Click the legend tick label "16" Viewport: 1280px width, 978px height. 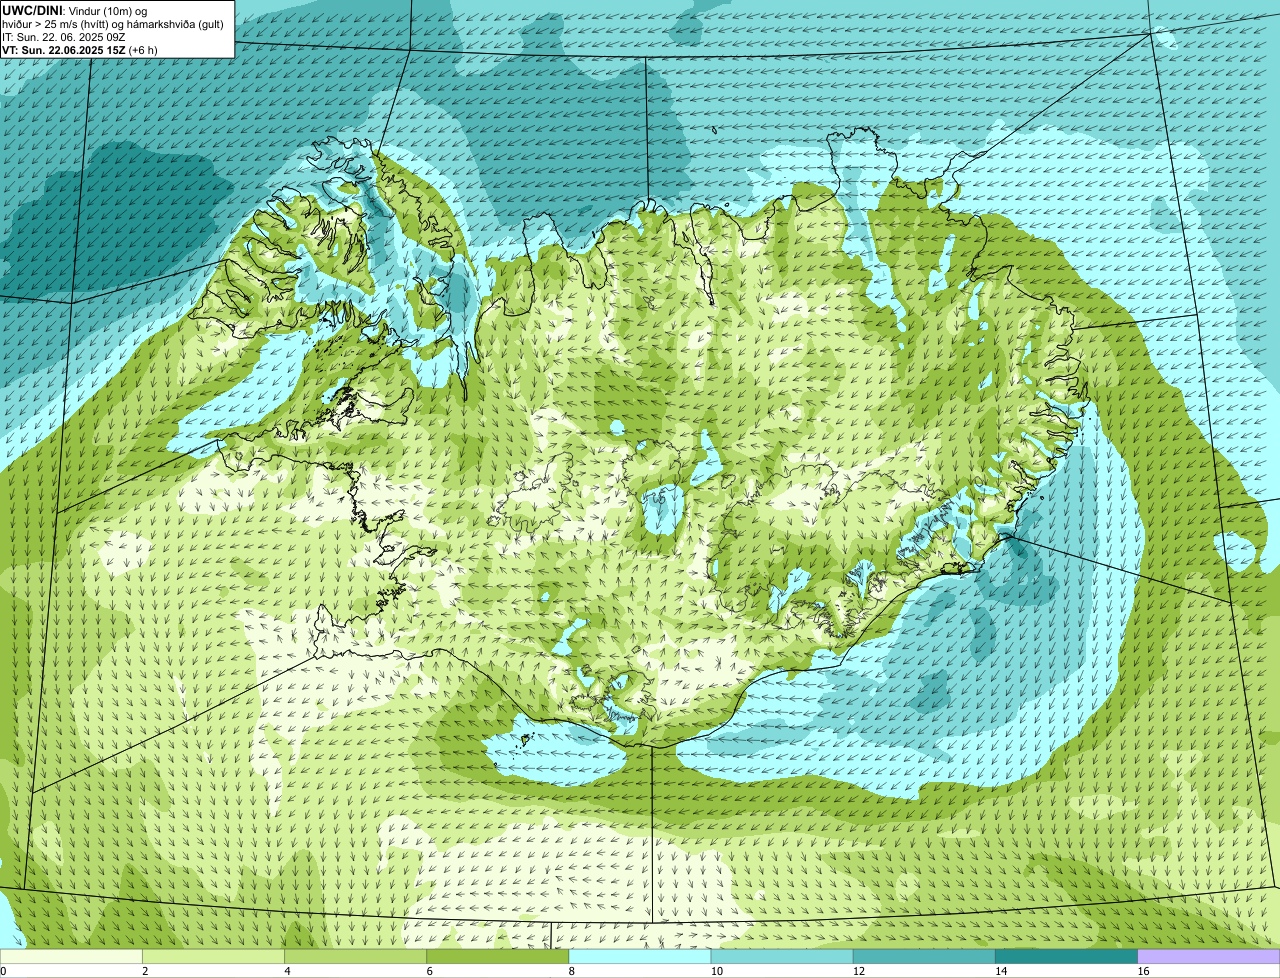tap(1143, 971)
